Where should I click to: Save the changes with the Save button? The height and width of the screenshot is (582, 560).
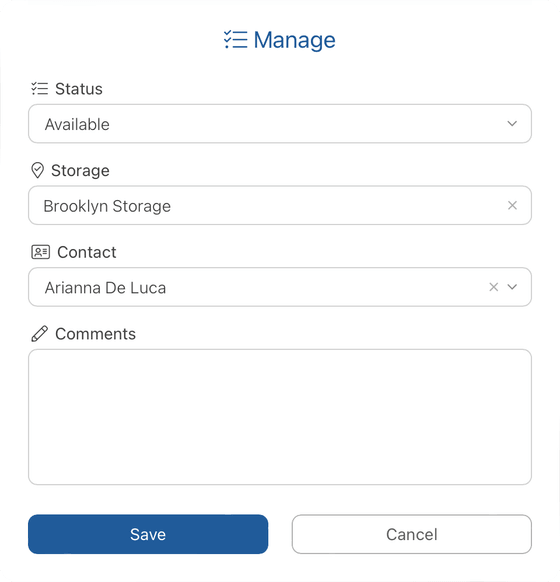click(148, 534)
